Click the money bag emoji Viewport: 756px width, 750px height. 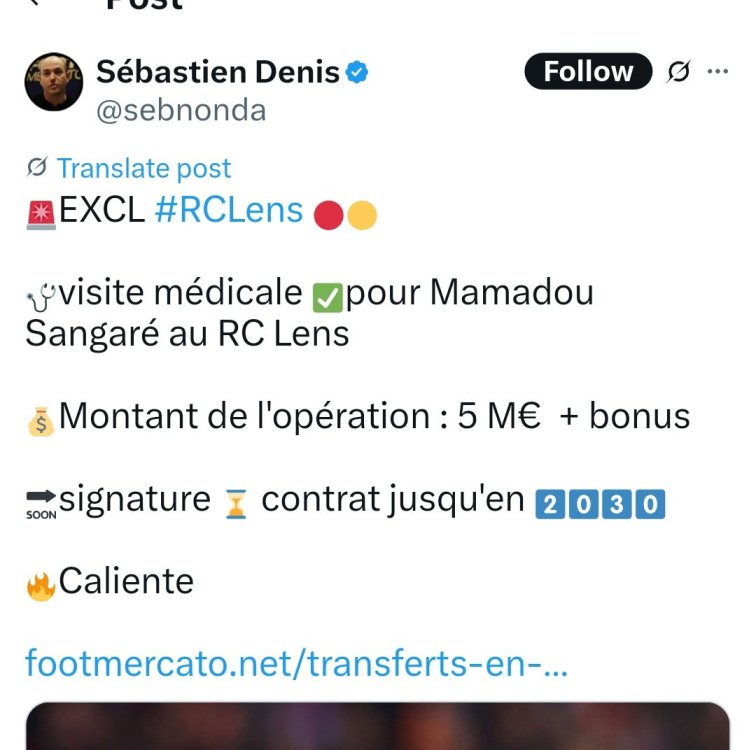pyautogui.click(x=42, y=420)
